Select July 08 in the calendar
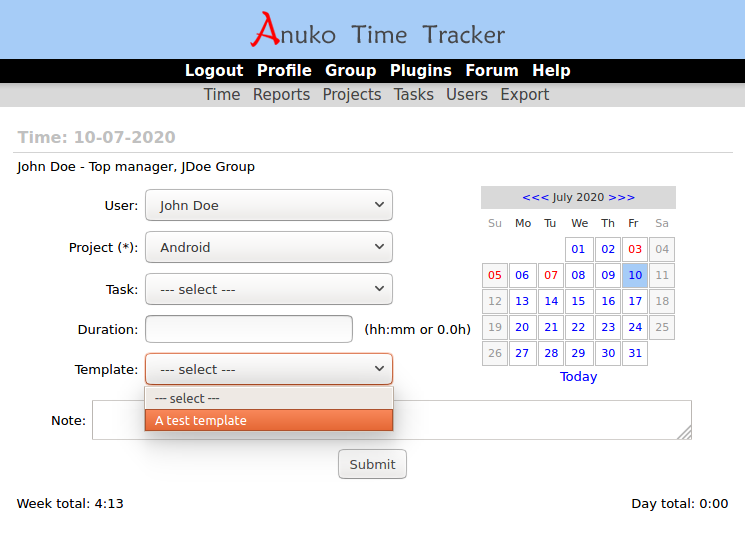 579,275
